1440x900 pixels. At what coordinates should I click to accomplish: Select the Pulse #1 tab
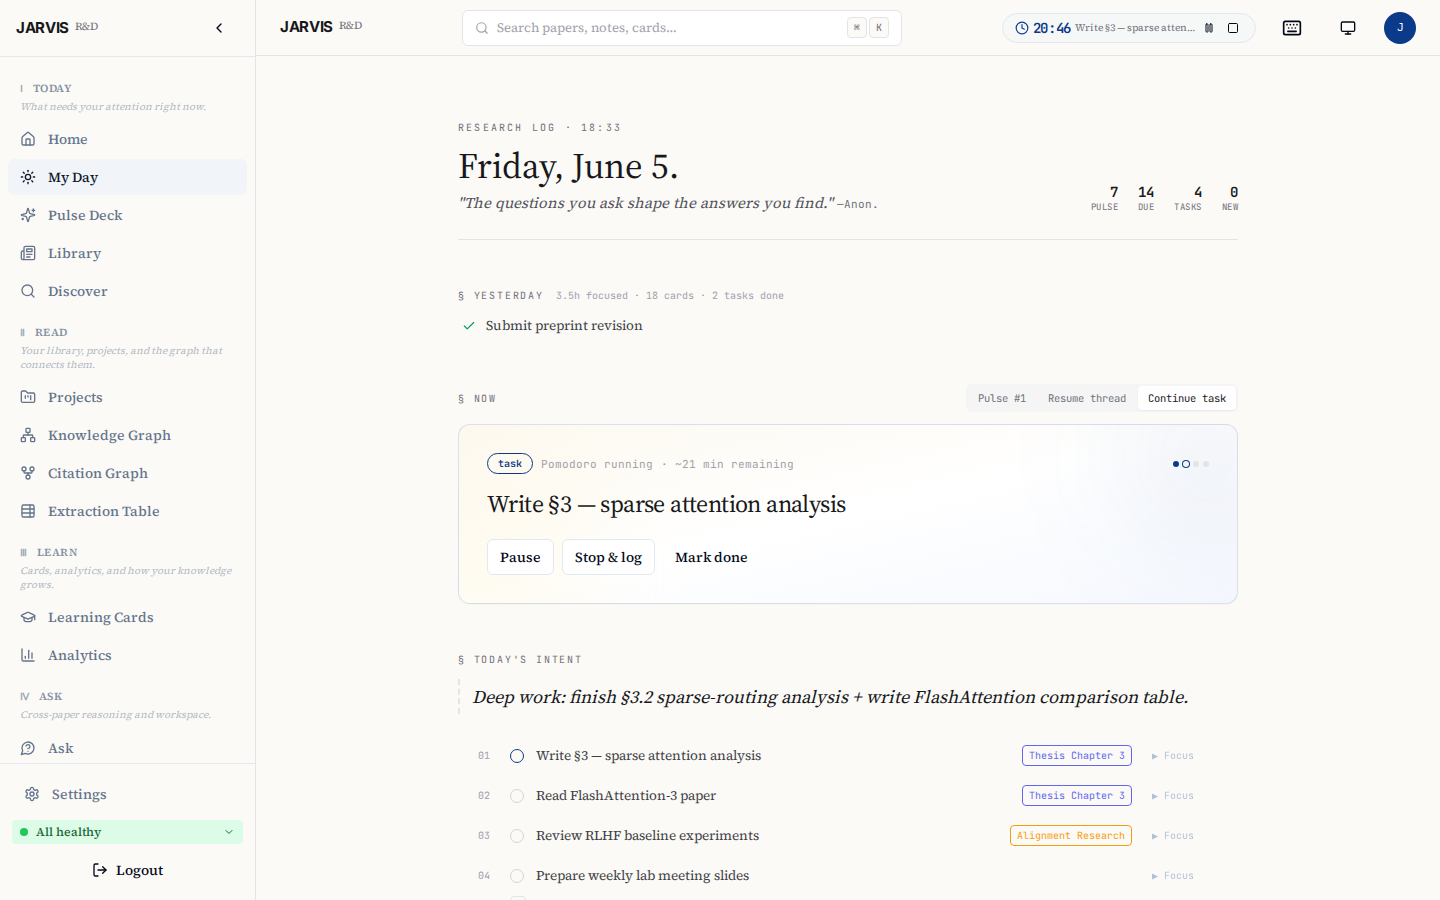(x=1002, y=398)
